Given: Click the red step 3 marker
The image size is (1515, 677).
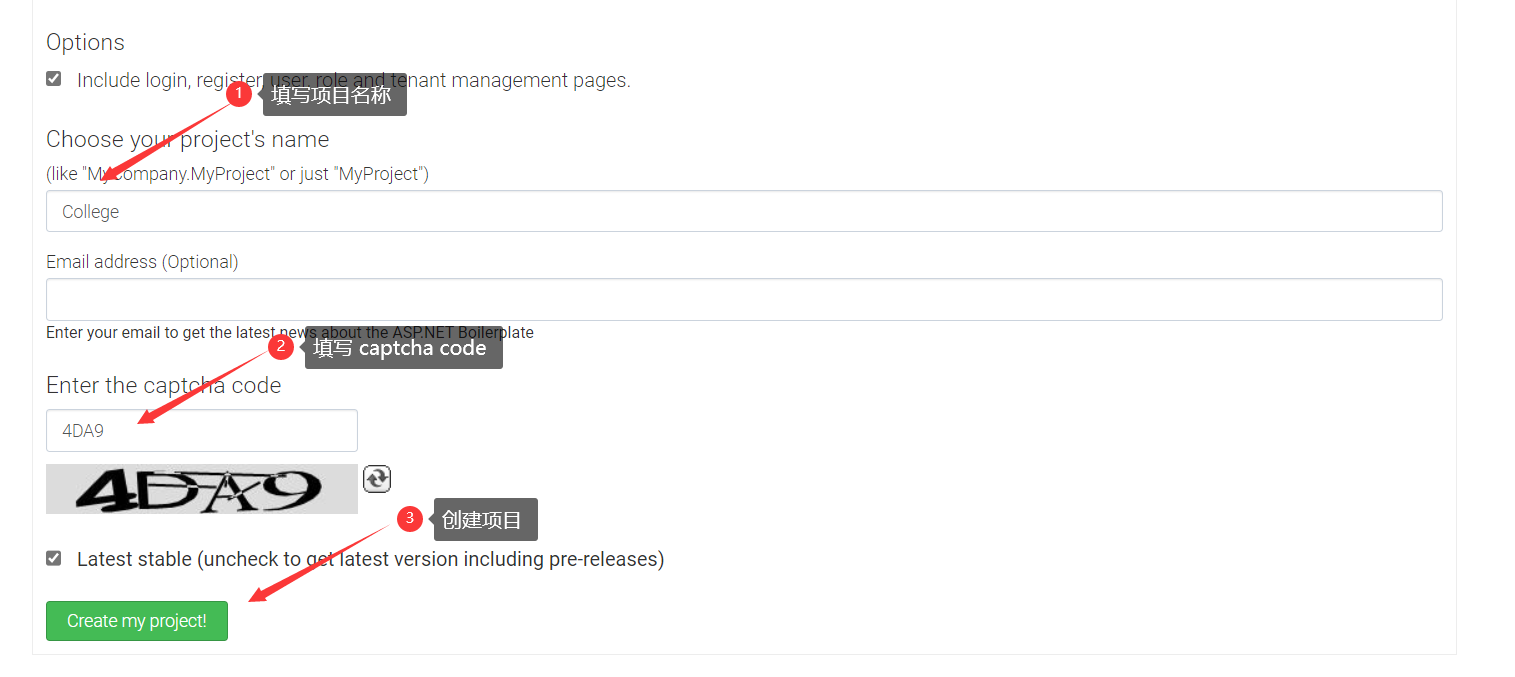Looking at the screenshot, I should [409, 518].
